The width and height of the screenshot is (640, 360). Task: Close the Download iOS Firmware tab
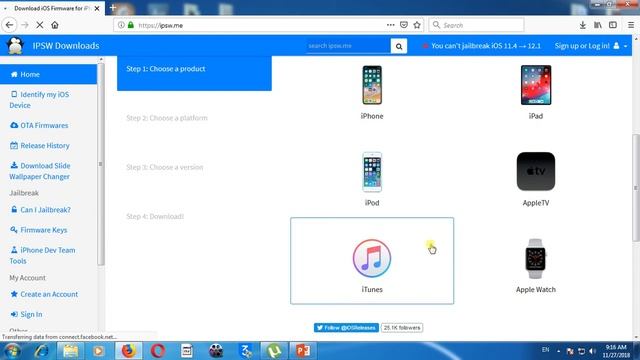pos(97,8)
